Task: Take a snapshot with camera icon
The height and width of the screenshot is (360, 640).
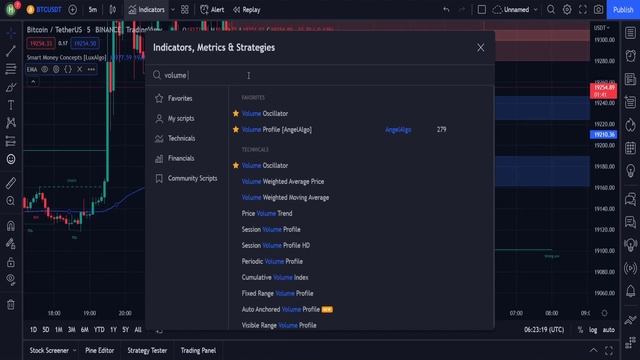Action: coord(598,10)
